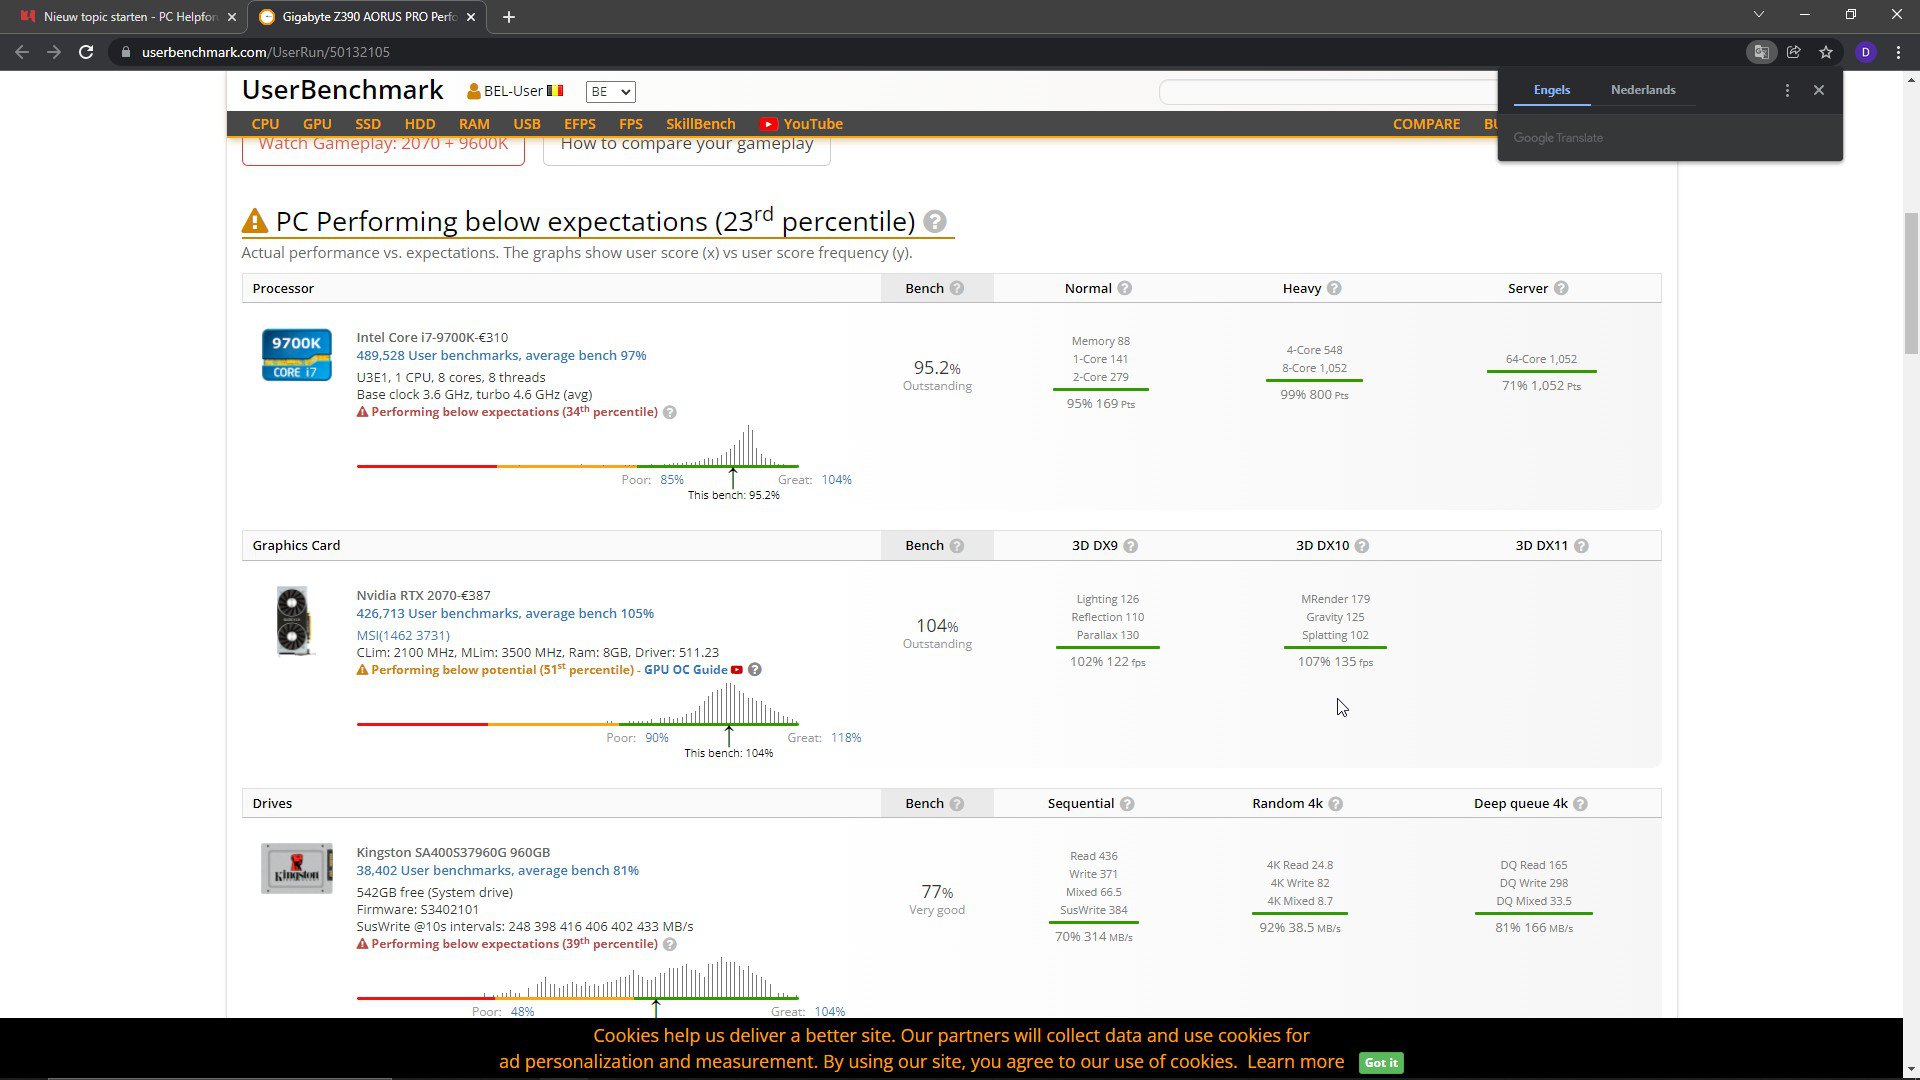Image resolution: width=1920 pixels, height=1080 pixels.
Task: Accept cookies with the Got it button
Action: [x=1381, y=1063]
